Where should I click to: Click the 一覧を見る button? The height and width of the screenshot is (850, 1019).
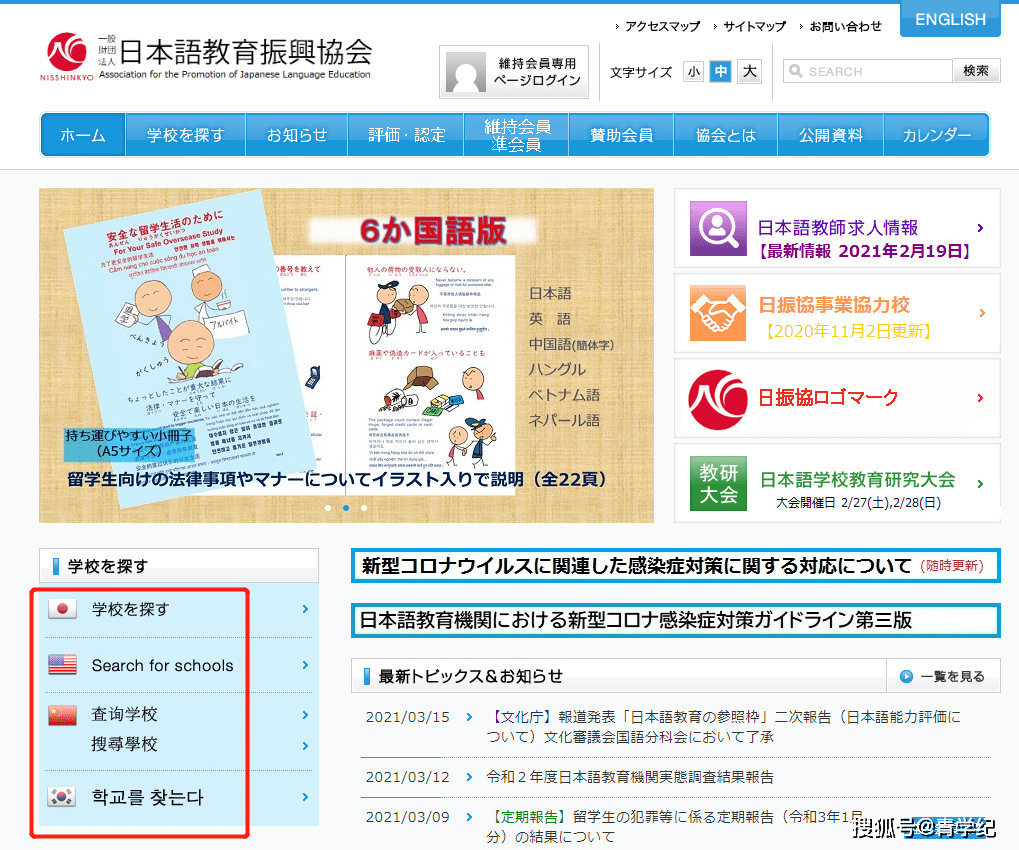click(x=943, y=677)
